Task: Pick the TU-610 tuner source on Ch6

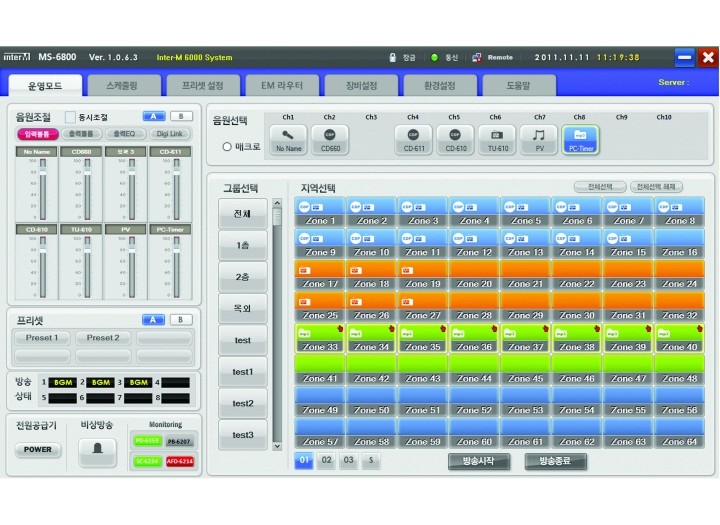Action: [497, 139]
